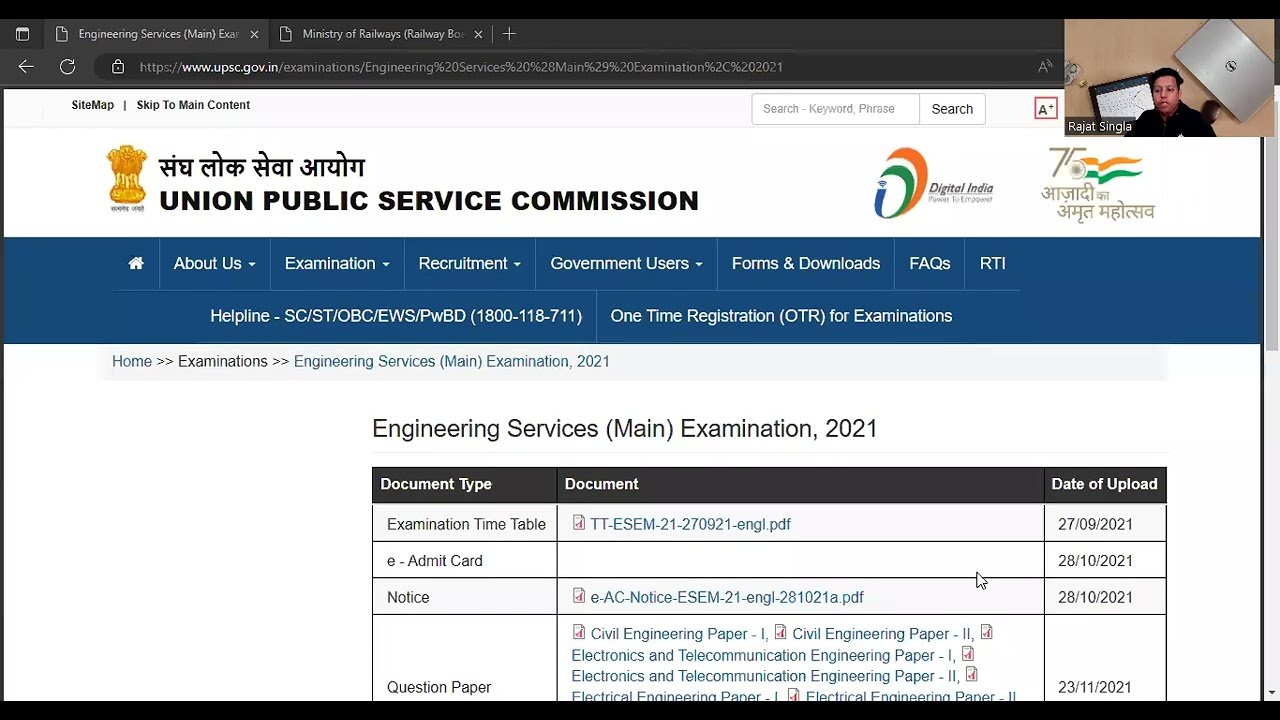The image size is (1280, 720).
Task: Toggle Read Aloud icon in address bar
Action: click(x=1045, y=67)
